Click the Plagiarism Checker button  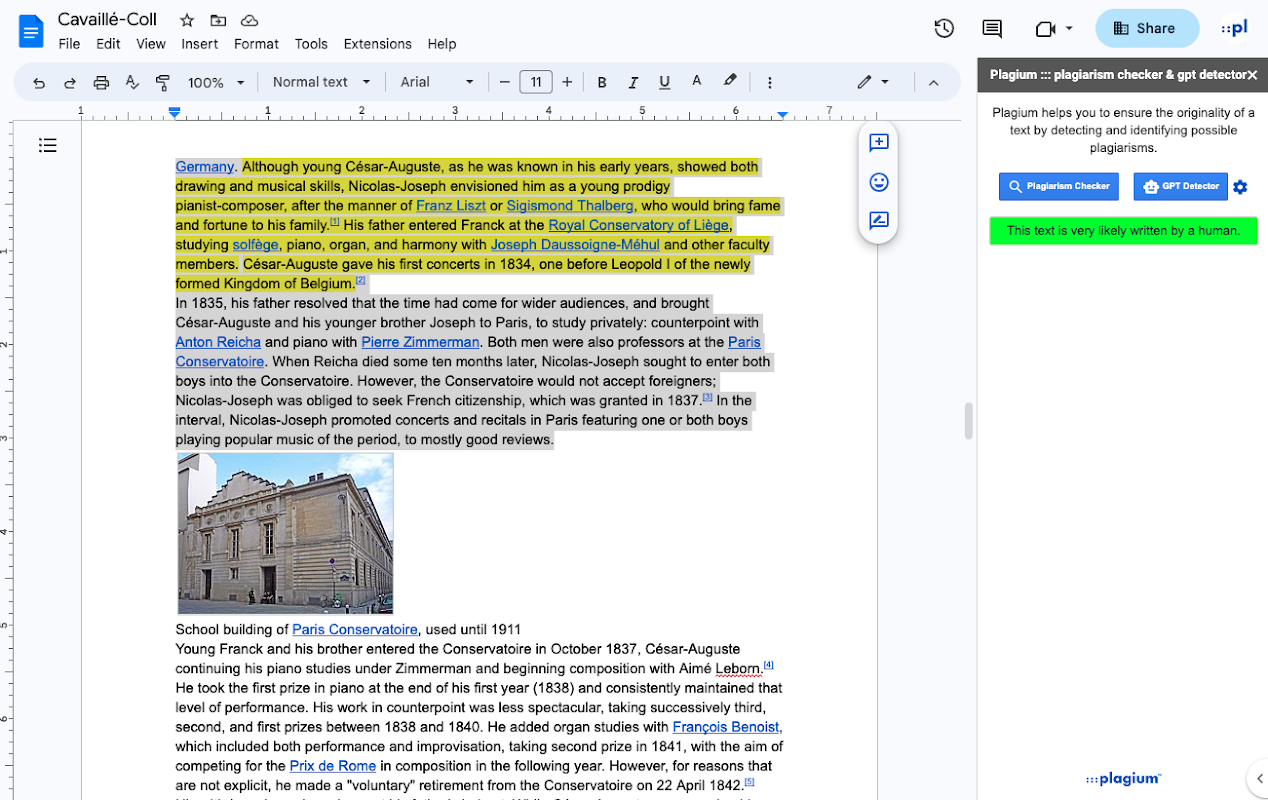[x=1058, y=186]
